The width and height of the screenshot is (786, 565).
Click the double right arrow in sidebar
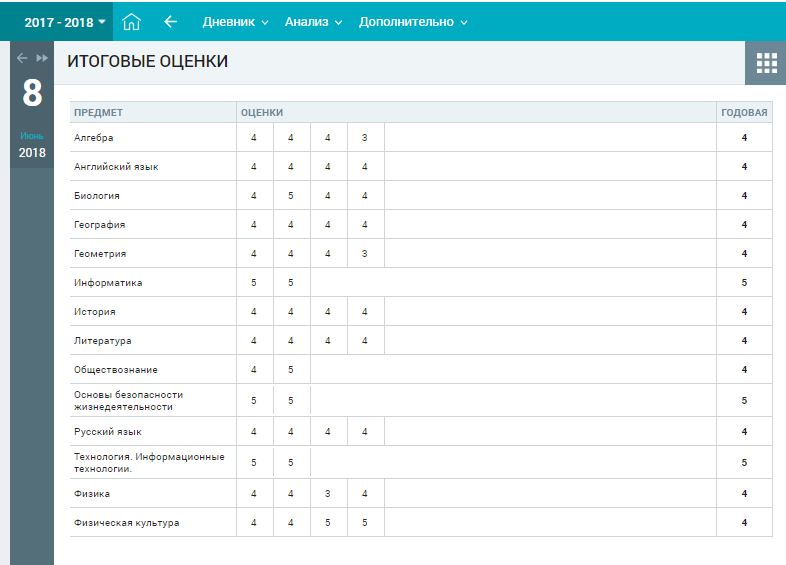42,58
